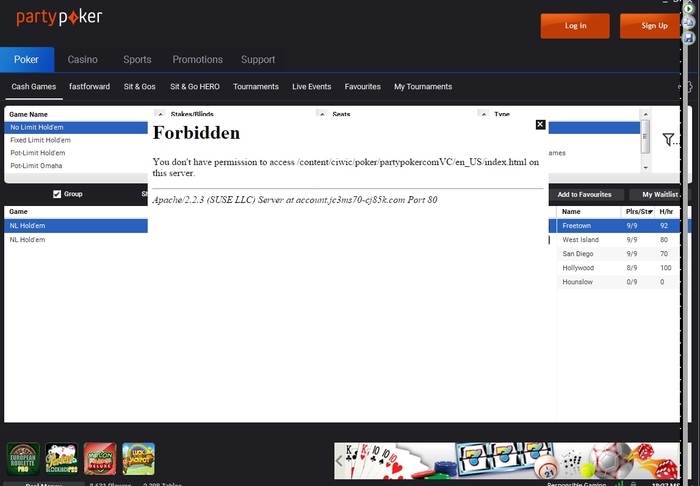This screenshot has height=486, width=700.
Task: Sort tables by Plrs/Sts column arrow
Action: click(x=650, y=212)
